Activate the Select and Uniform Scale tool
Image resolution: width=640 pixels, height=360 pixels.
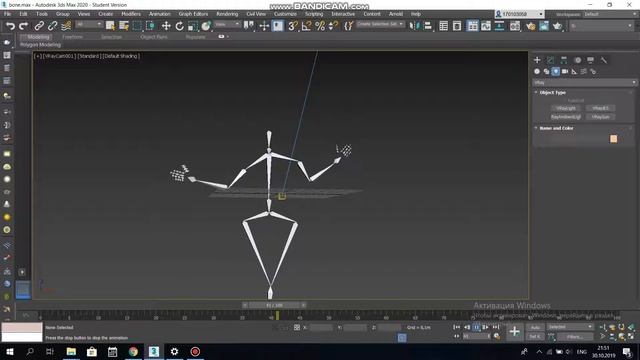(x=193, y=26)
